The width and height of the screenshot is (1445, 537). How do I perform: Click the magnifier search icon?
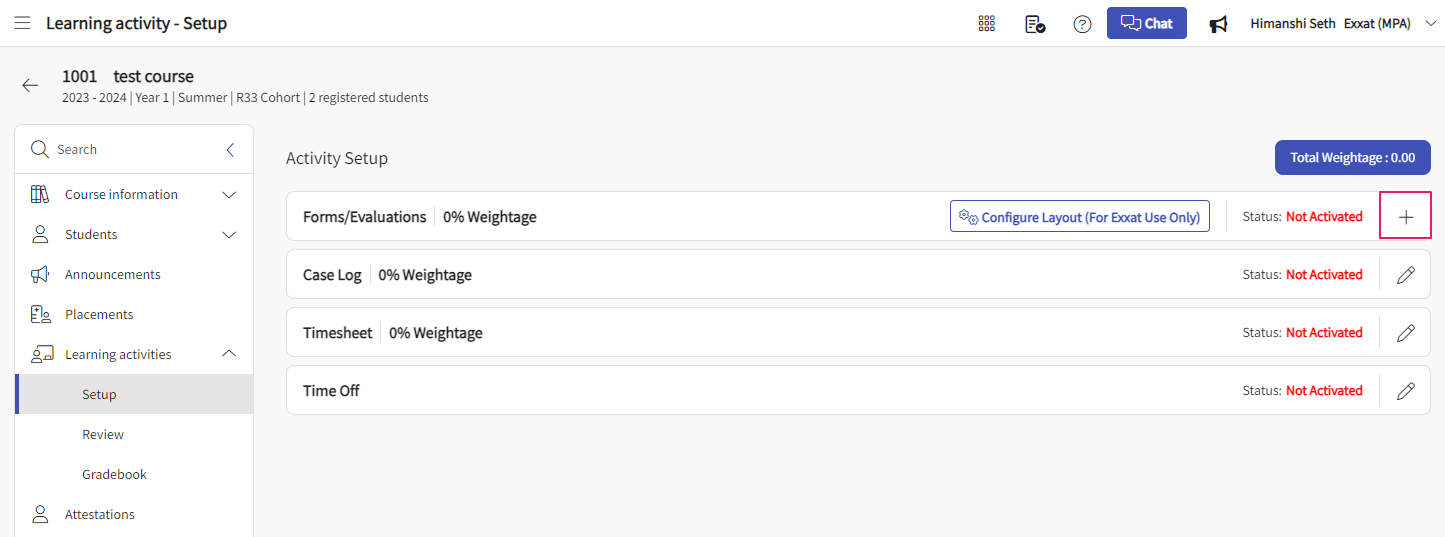40,149
